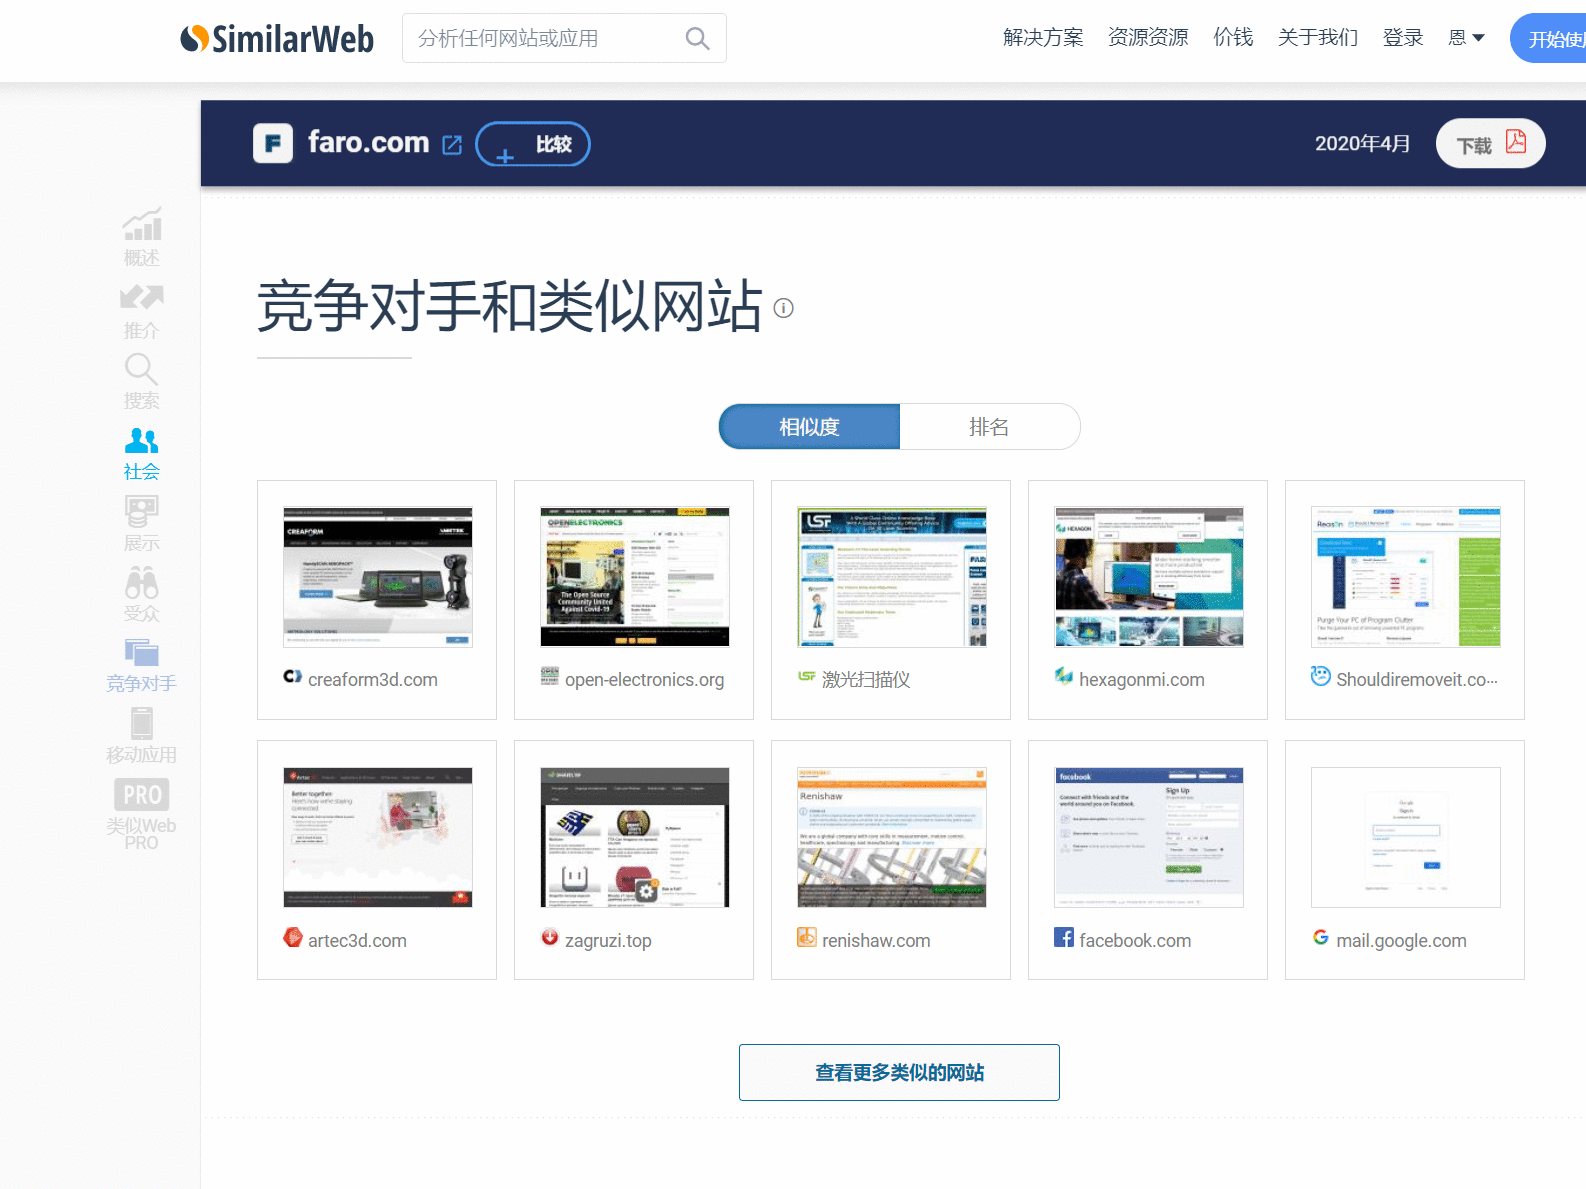Screen dimensions: 1586x1189
Task: Open the 概述 overview sidebar icon
Action: tap(142, 225)
